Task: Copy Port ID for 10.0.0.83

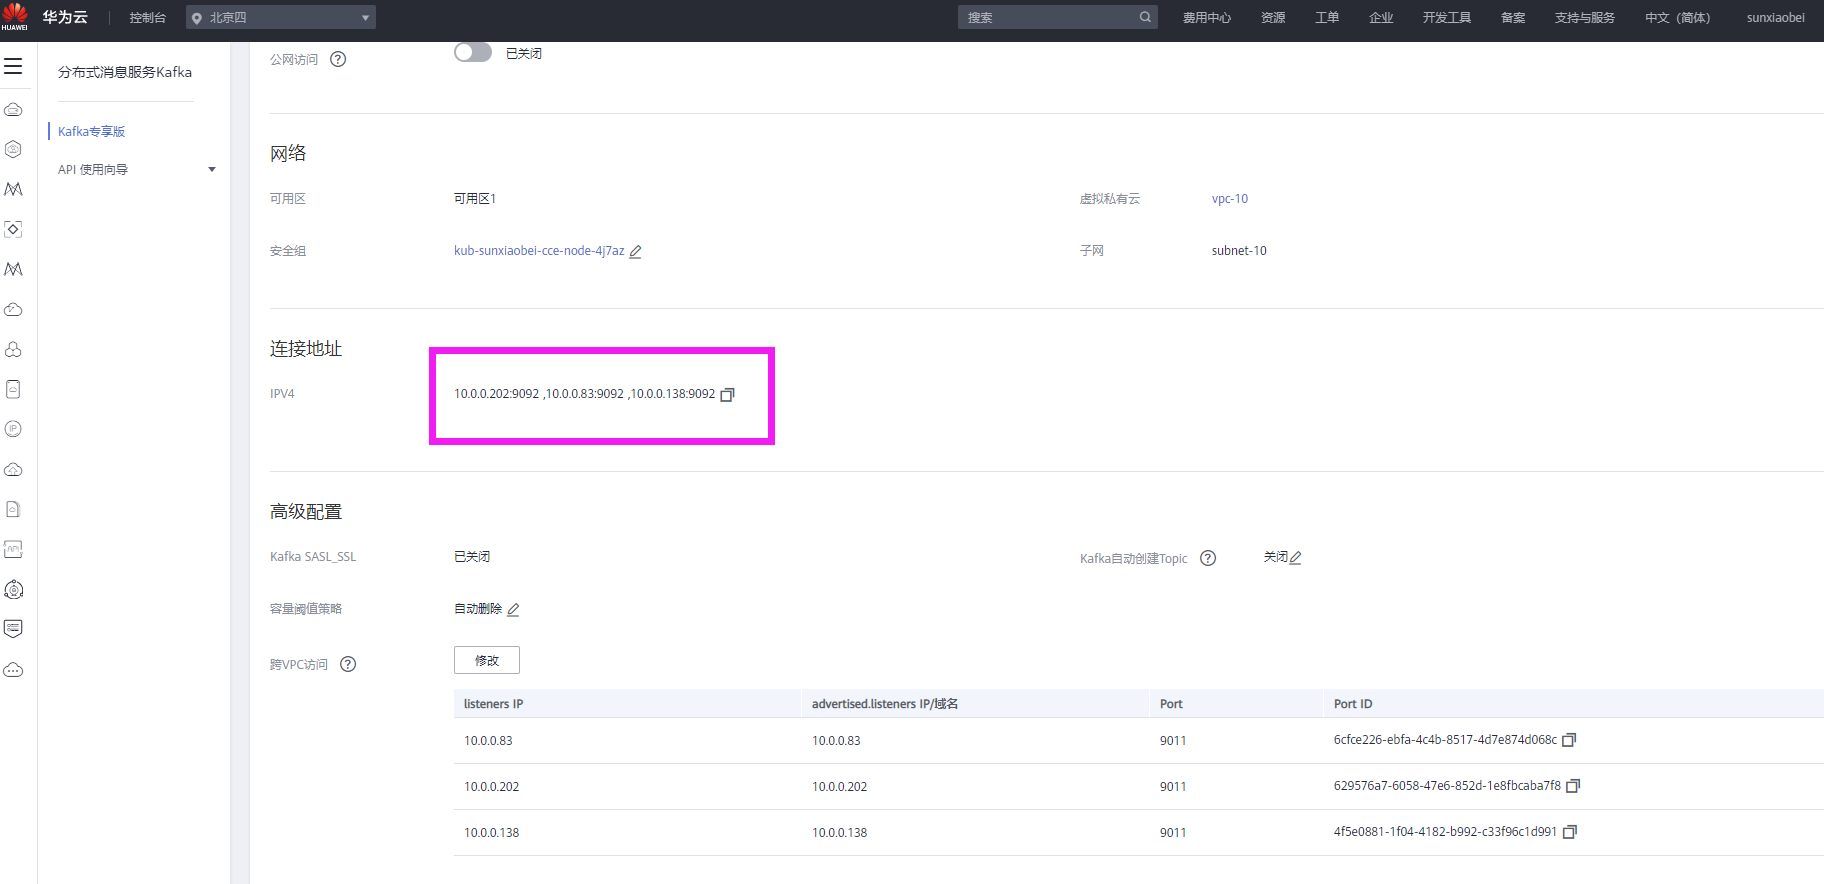Action: pyautogui.click(x=1569, y=740)
